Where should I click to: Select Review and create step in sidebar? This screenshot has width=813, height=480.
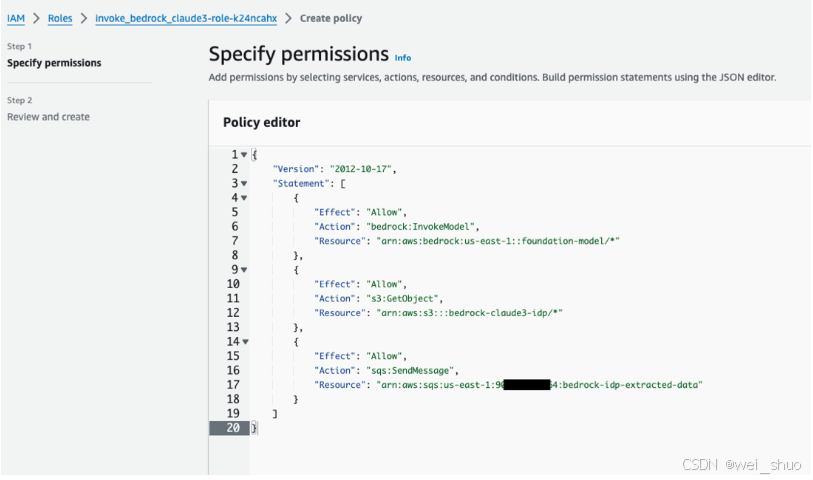click(x=48, y=117)
